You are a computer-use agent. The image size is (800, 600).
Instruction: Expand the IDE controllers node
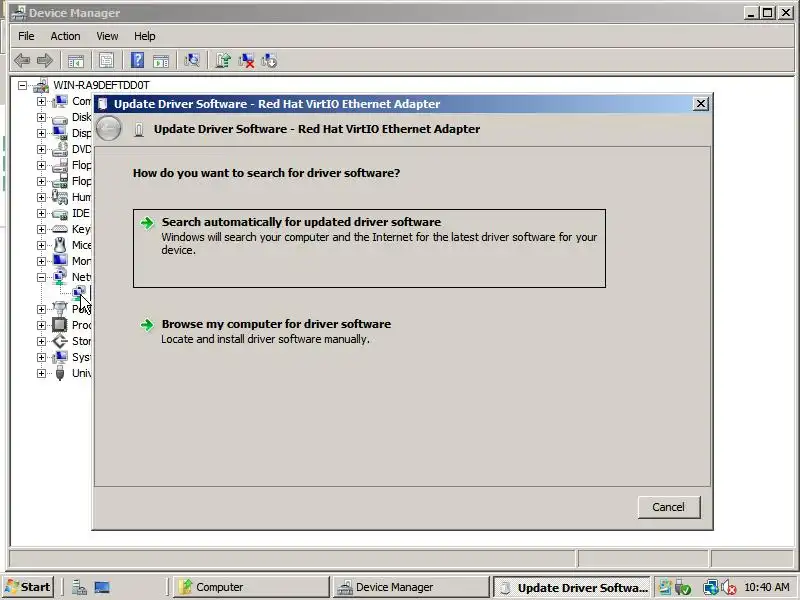pos(41,213)
